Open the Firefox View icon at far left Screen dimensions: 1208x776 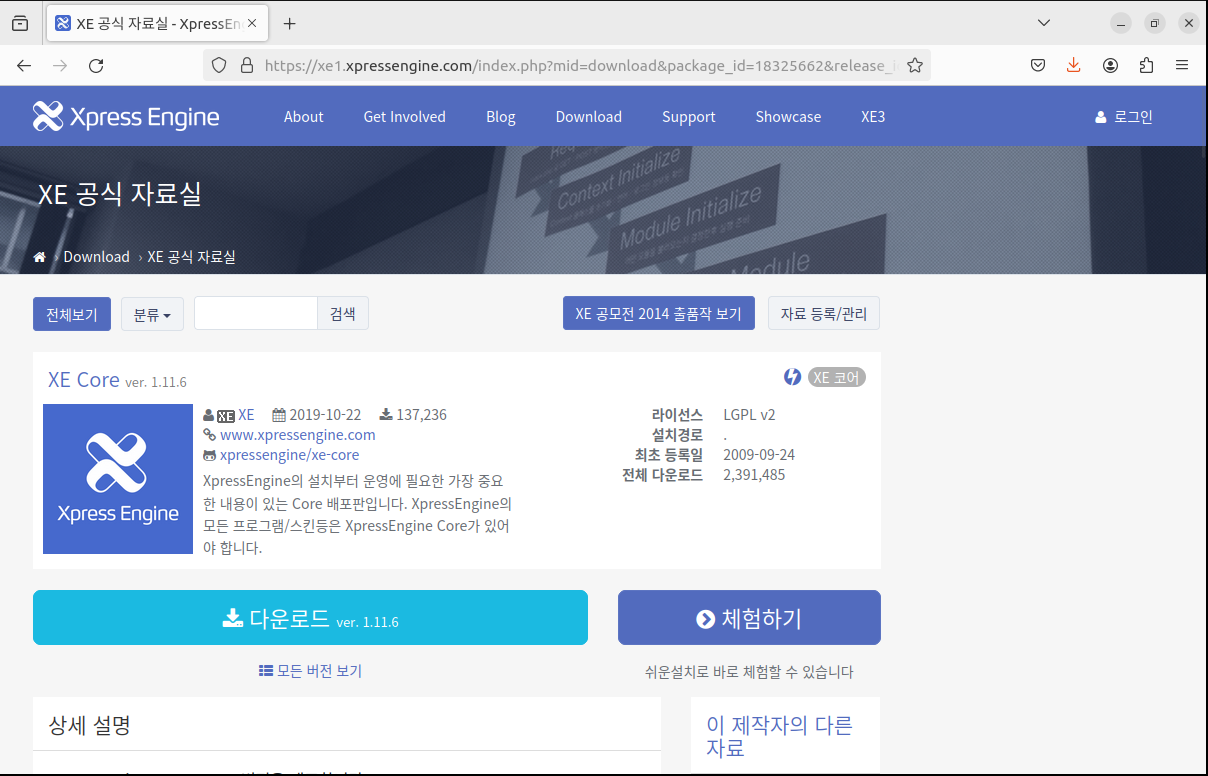point(20,23)
